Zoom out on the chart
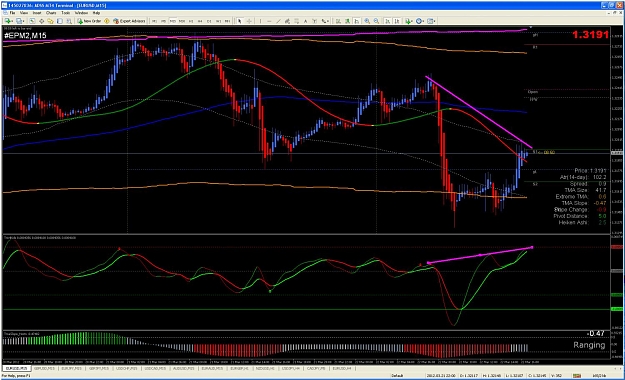The height and width of the screenshot is (380, 625). click(376, 21)
